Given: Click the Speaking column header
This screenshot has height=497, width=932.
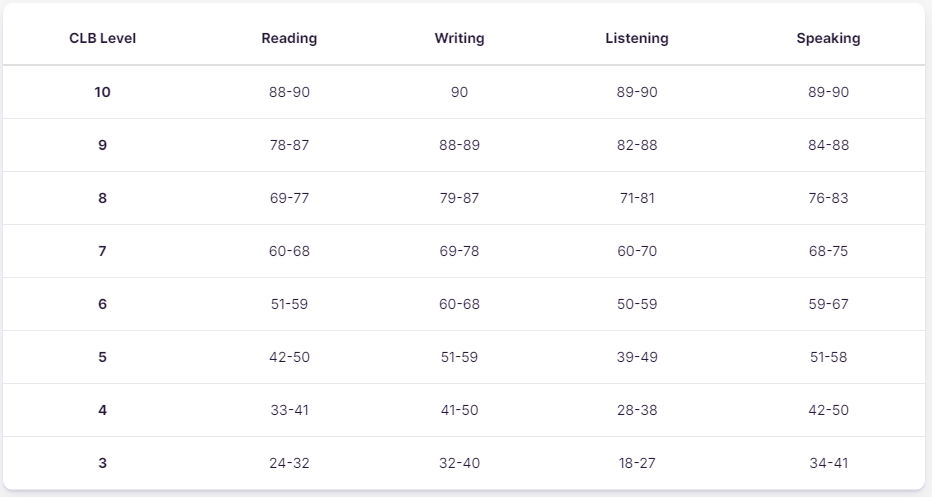Looking at the screenshot, I should [x=828, y=38].
